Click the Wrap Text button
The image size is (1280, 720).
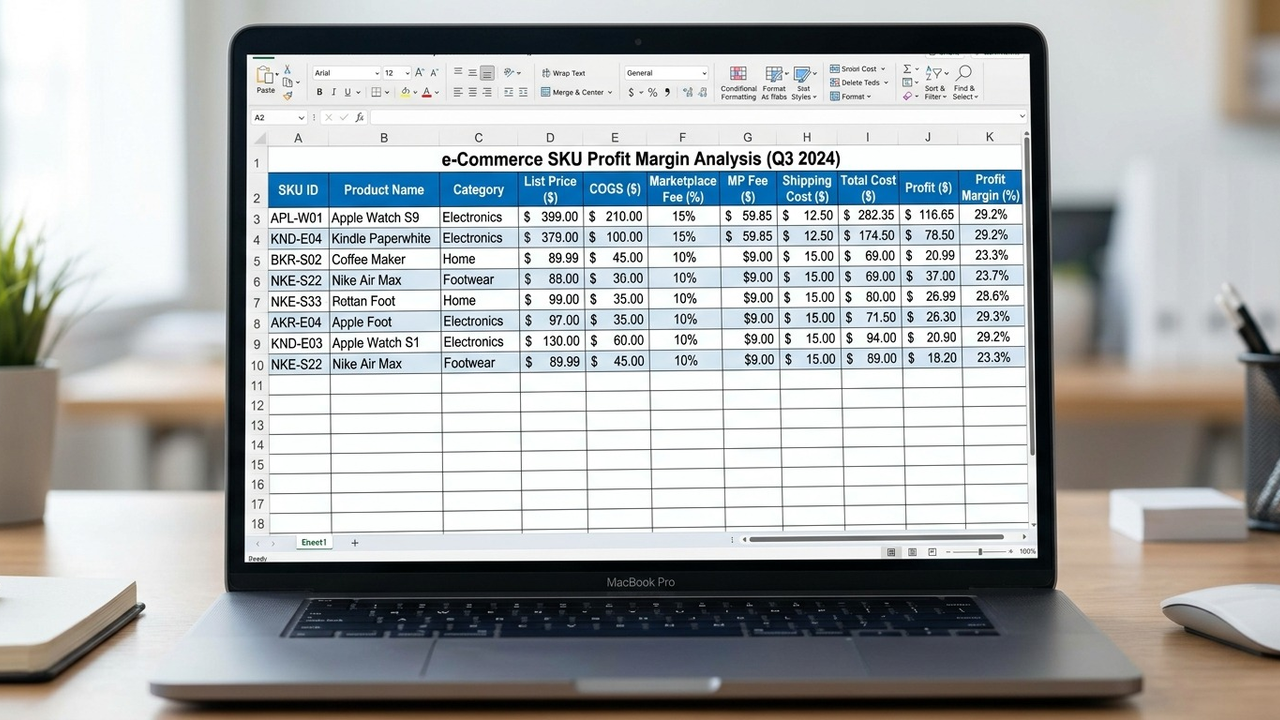click(563, 73)
